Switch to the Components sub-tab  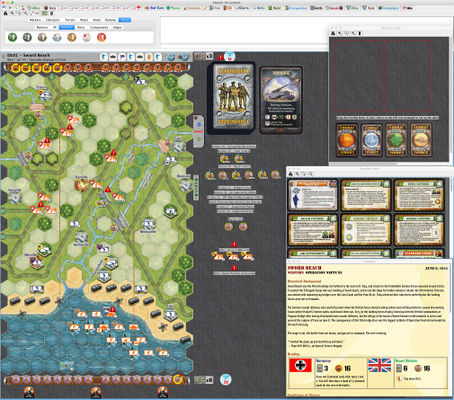click(x=99, y=27)
